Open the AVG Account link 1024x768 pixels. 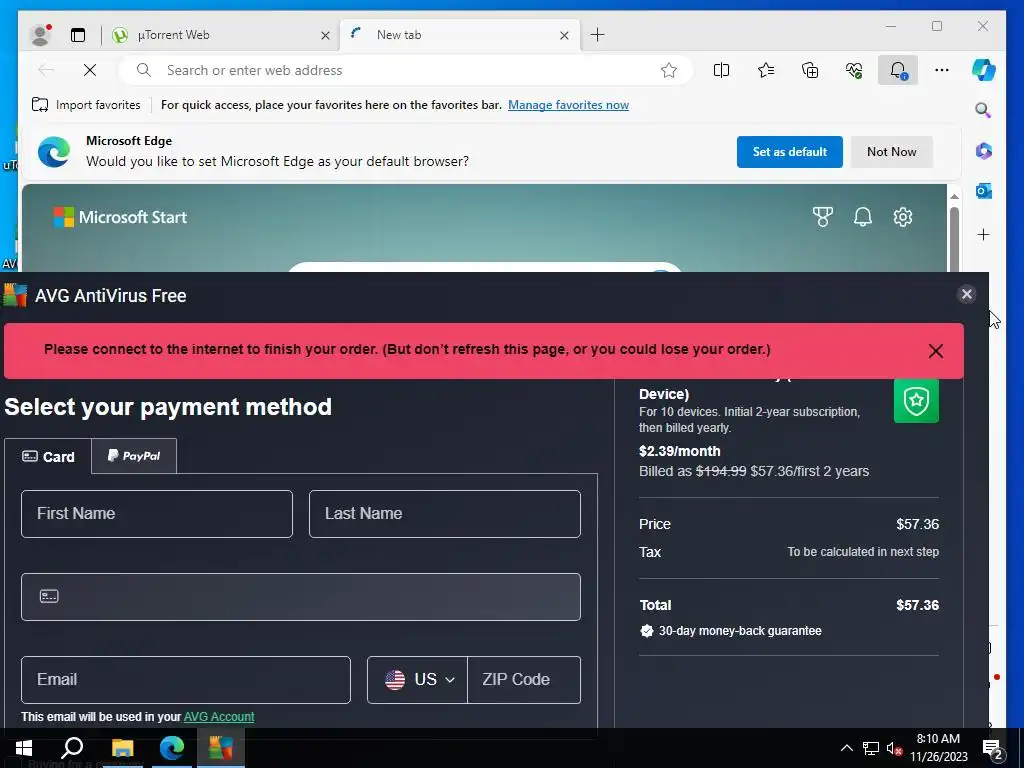219,716
